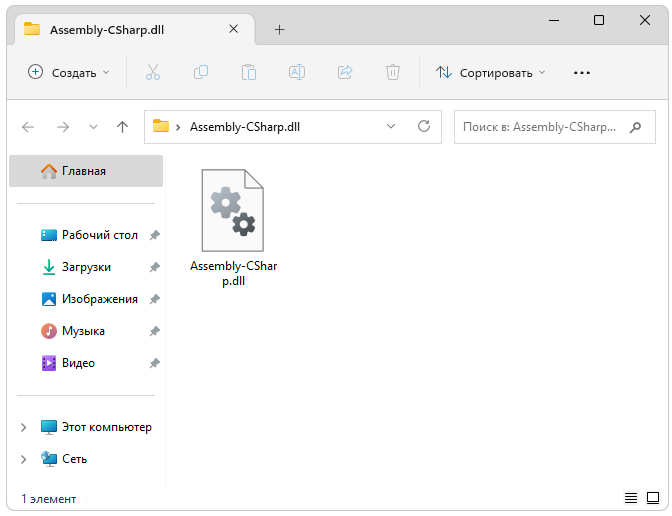
Task: Maximize the Explorer window
Action: tap(599, 20)
